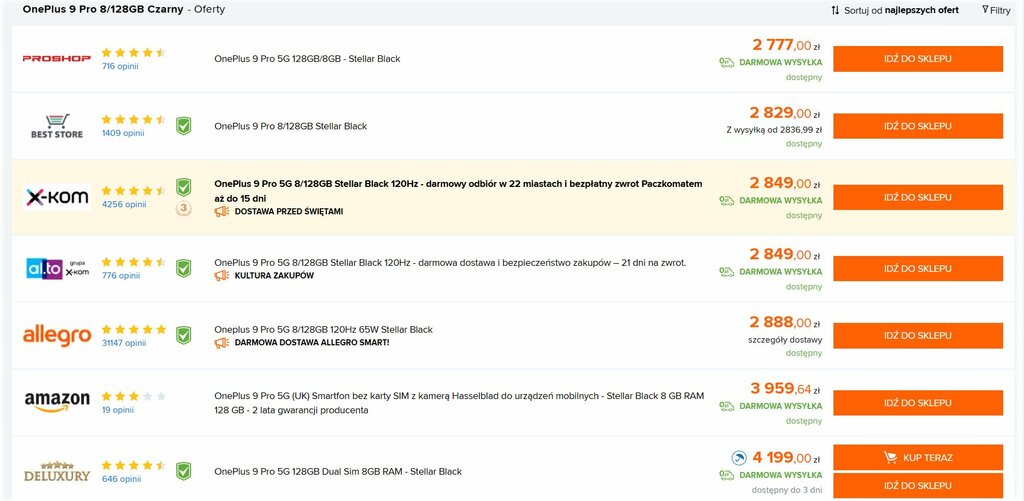Open Amazon offer title mentioning Hasselblad
1024x501 pixels.
tap(459, 403)
